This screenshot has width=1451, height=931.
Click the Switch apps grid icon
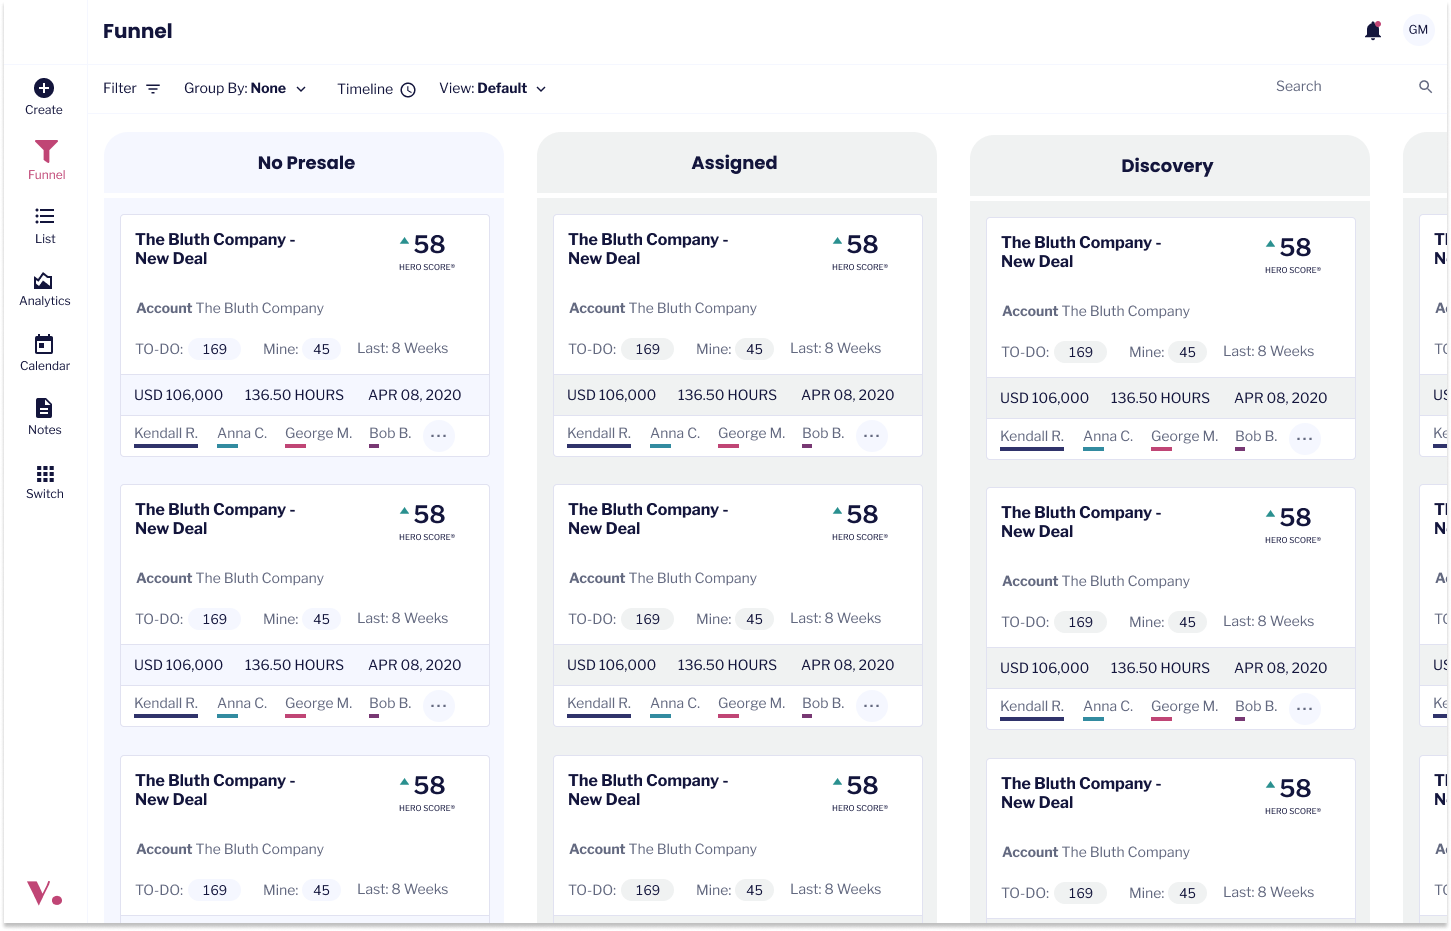coord(45,474)
